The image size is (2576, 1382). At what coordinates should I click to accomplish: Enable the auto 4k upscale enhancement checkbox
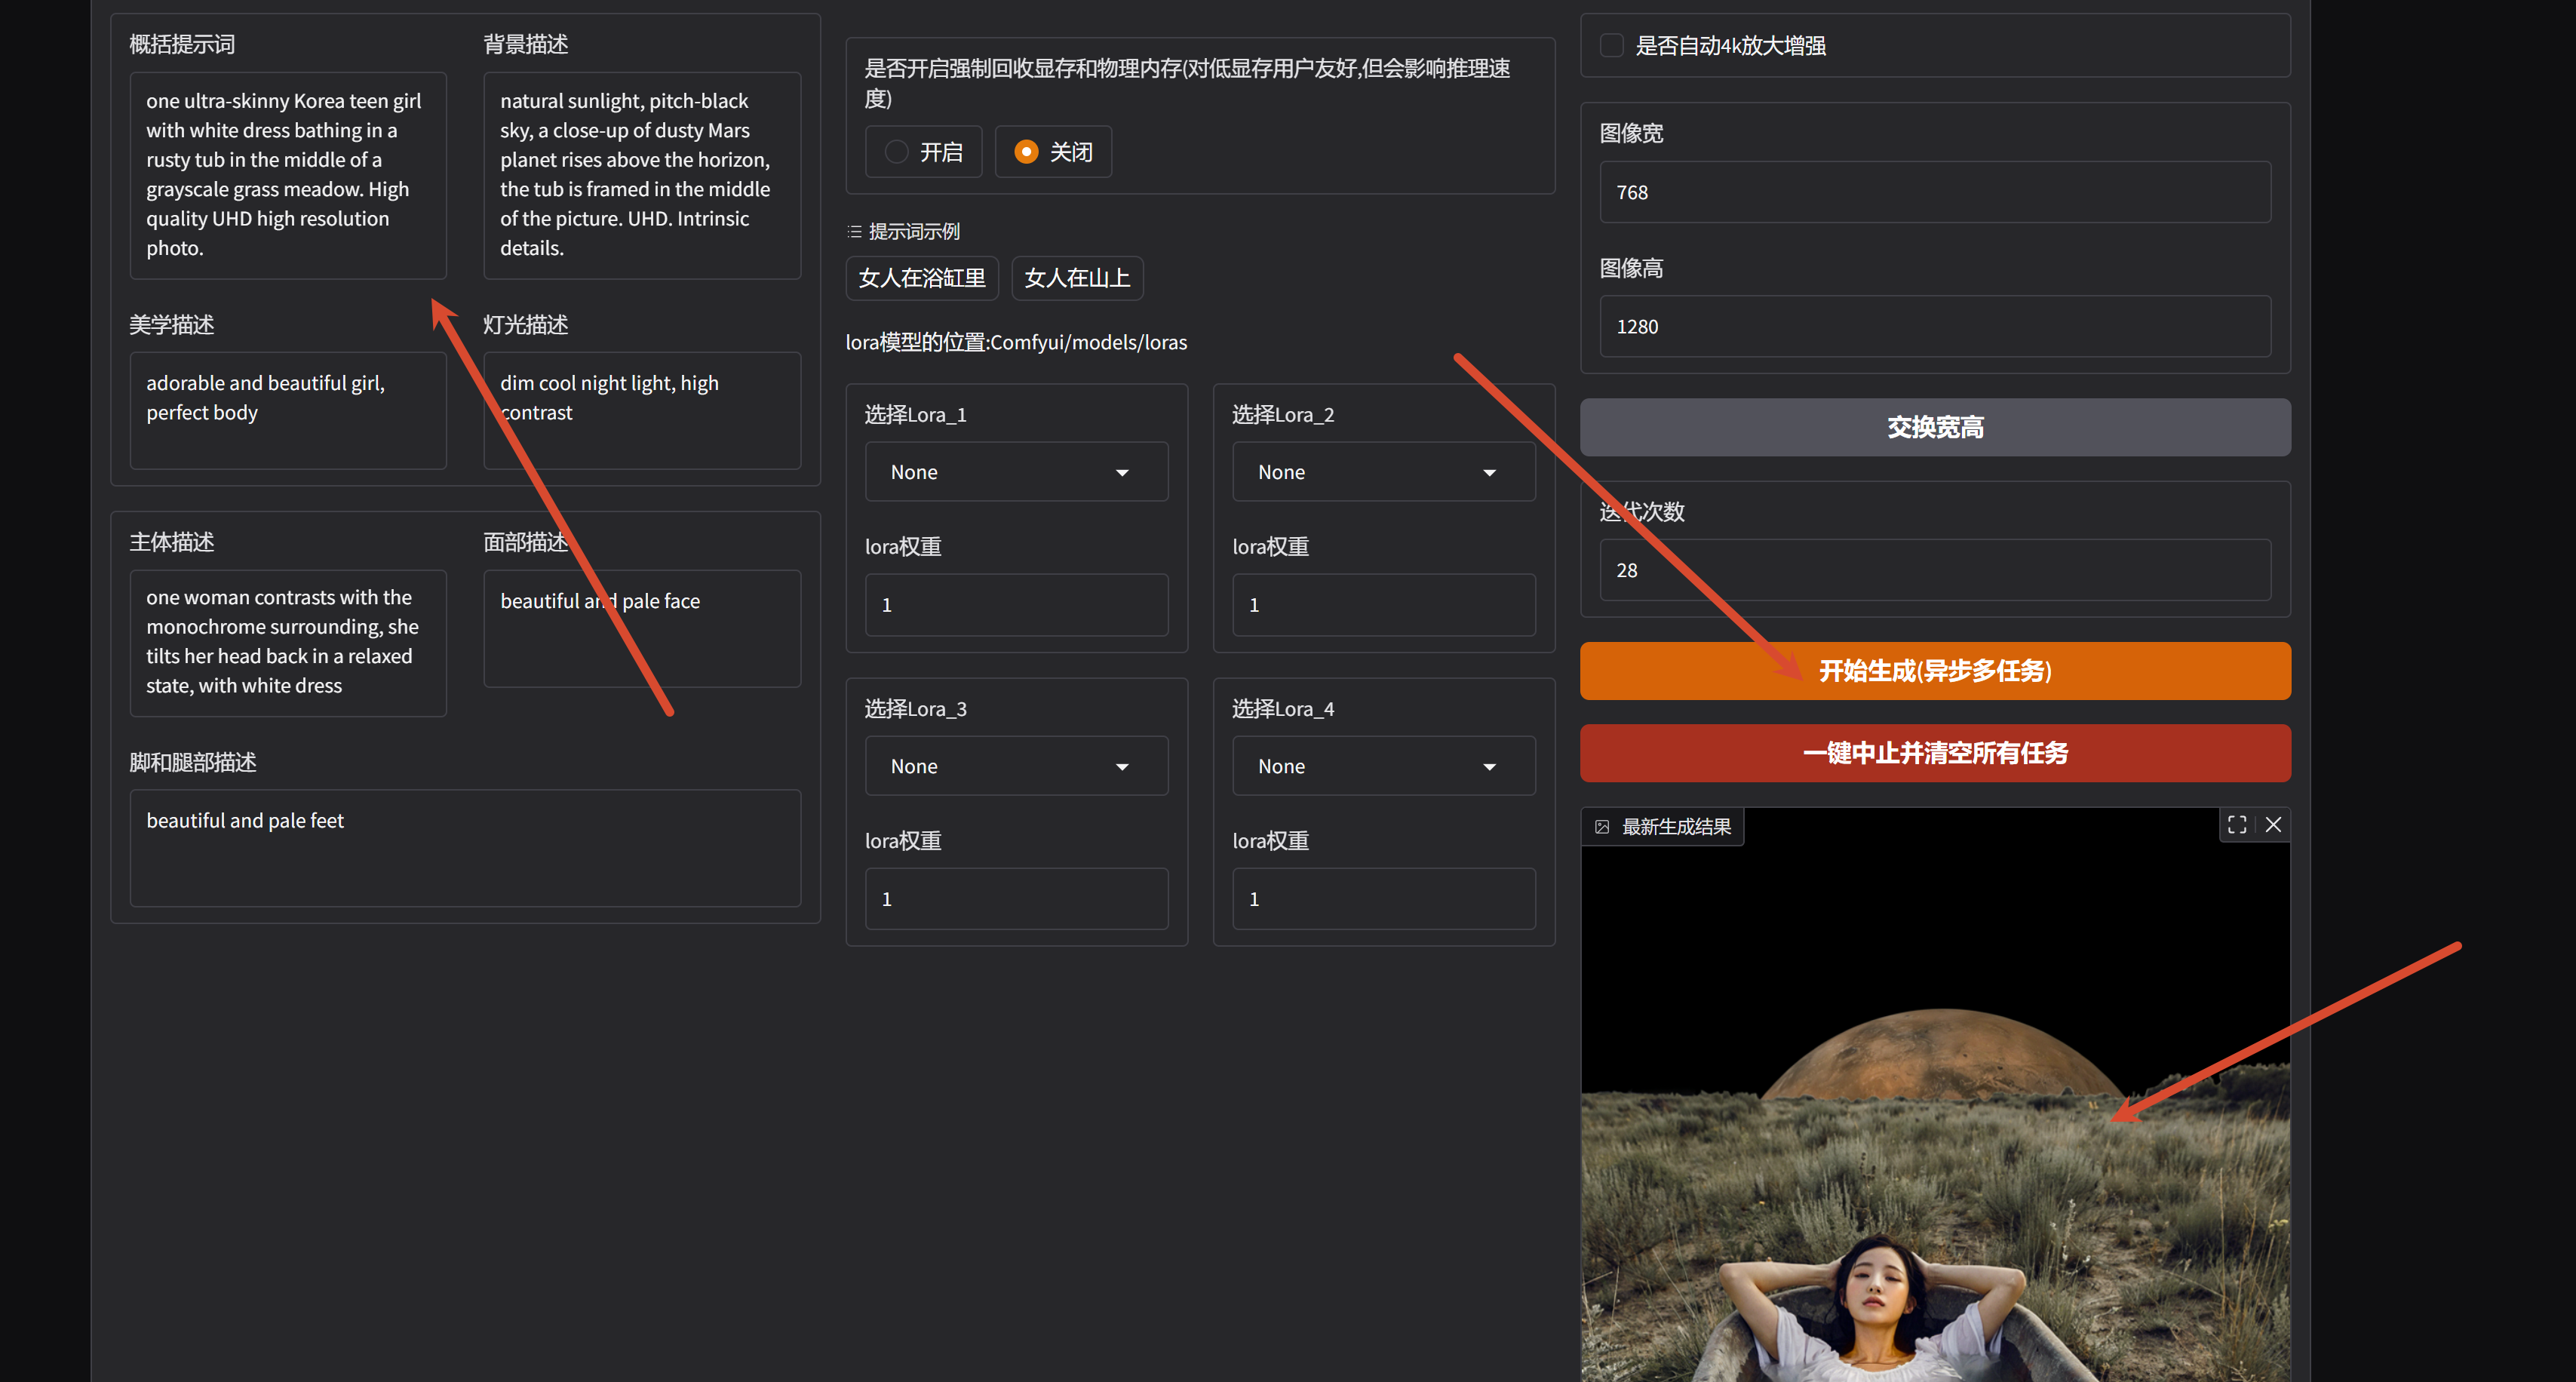click(1612, 45)
